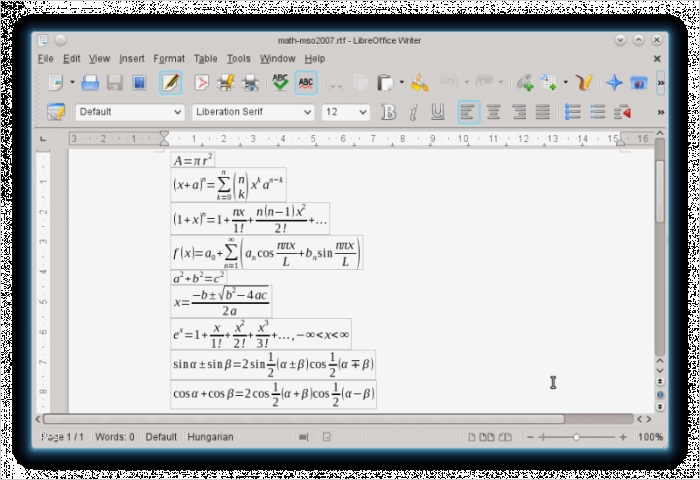The width and height of the screenshot is (700, 480).
Task: Select Justified alignment
Action: click(543, 112)
